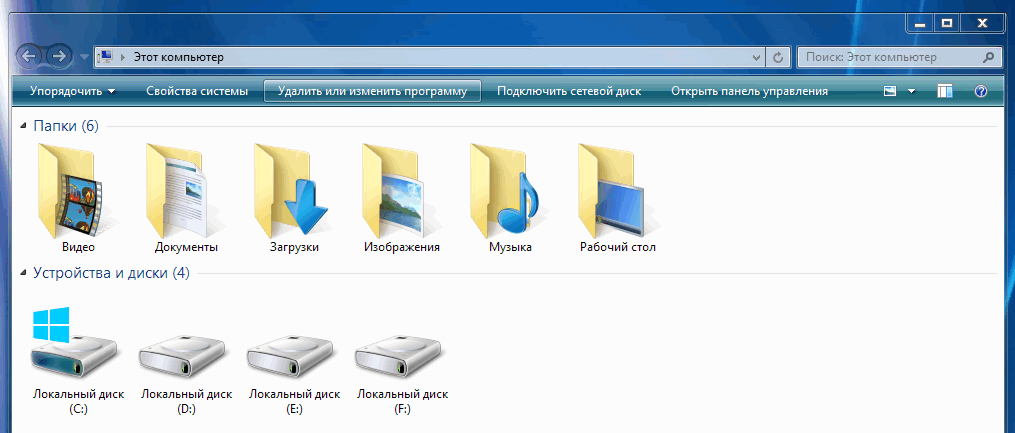1015x433 pixels.
Task: Open Help question mark icon
Action: (x=980, y=91)
